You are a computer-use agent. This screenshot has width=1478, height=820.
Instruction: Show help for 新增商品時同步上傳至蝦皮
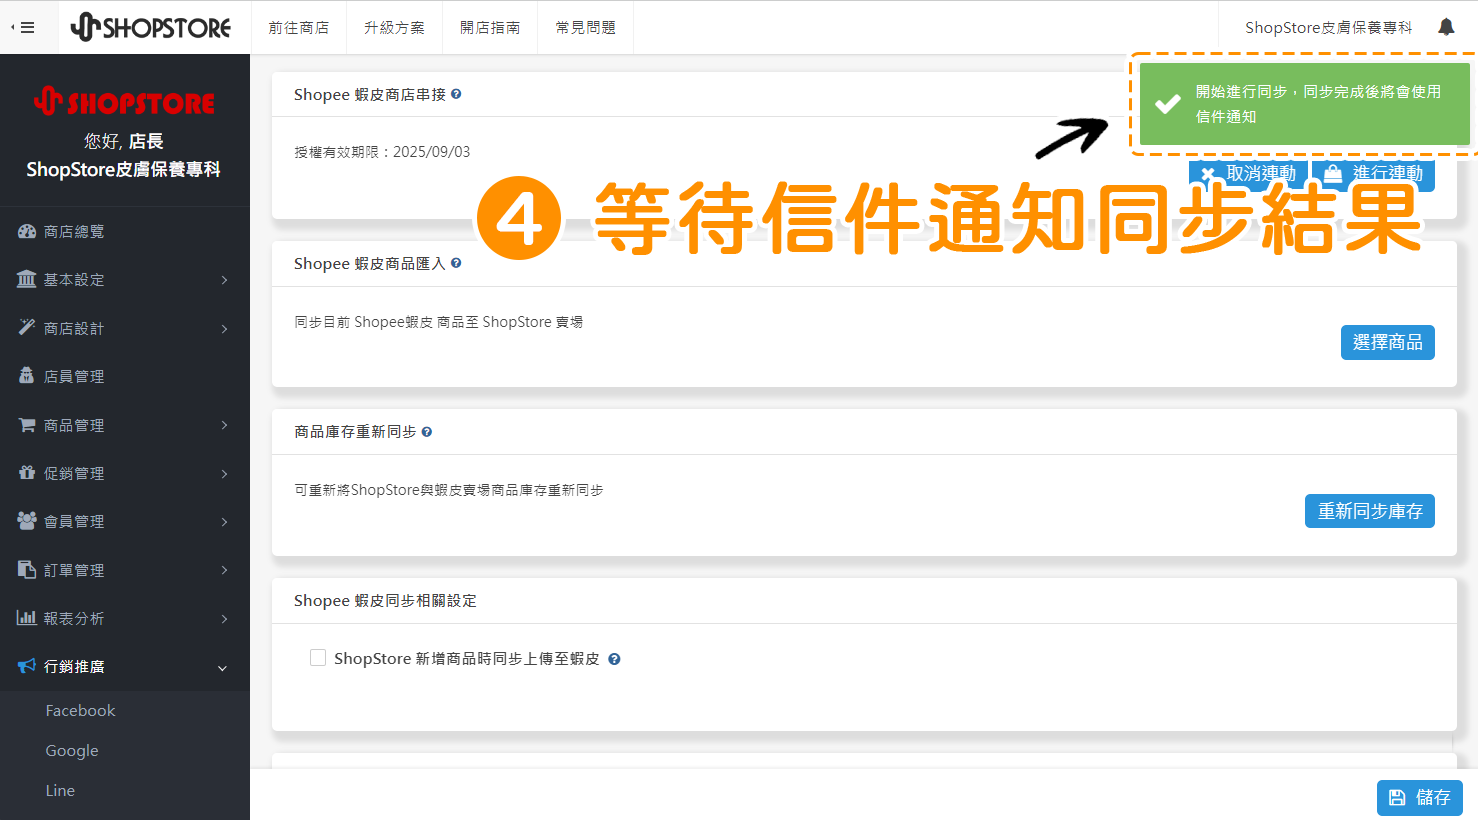coord(614,659)
